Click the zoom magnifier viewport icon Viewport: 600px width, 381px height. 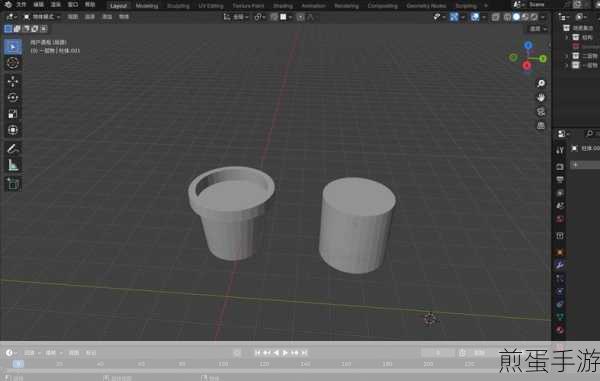(541, 83)
